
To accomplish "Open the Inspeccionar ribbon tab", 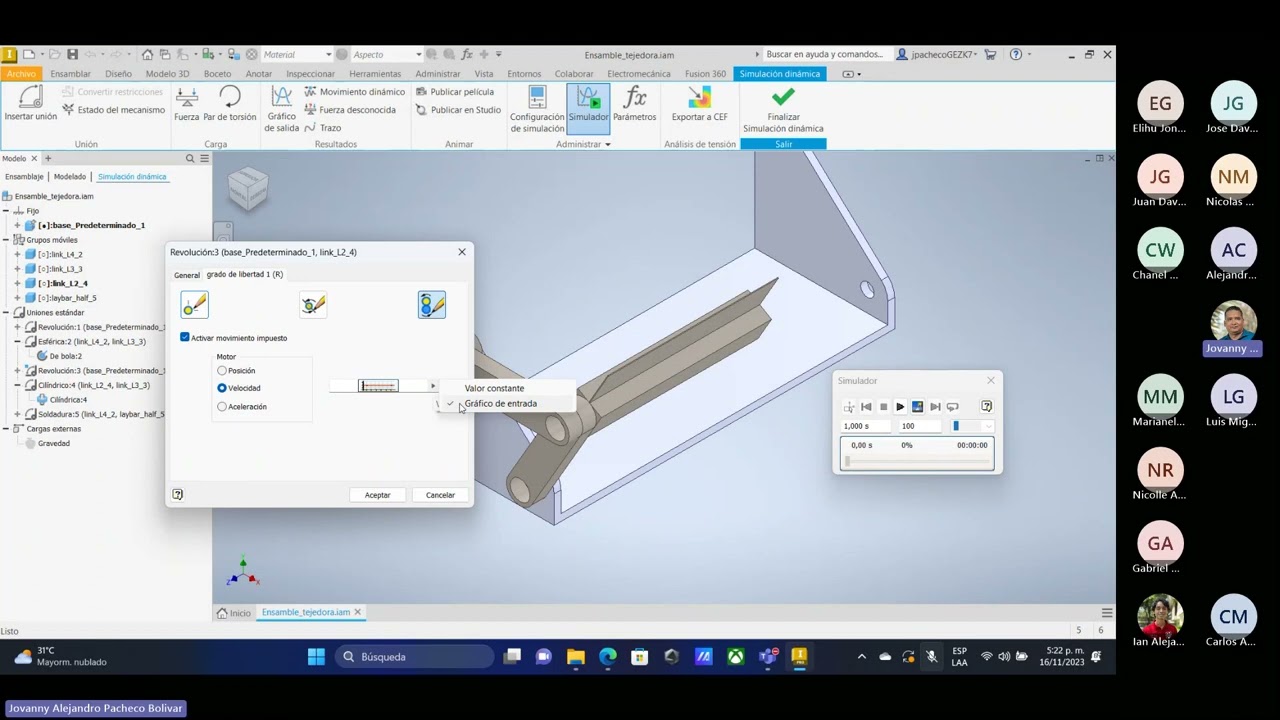I will coord(310,74).
